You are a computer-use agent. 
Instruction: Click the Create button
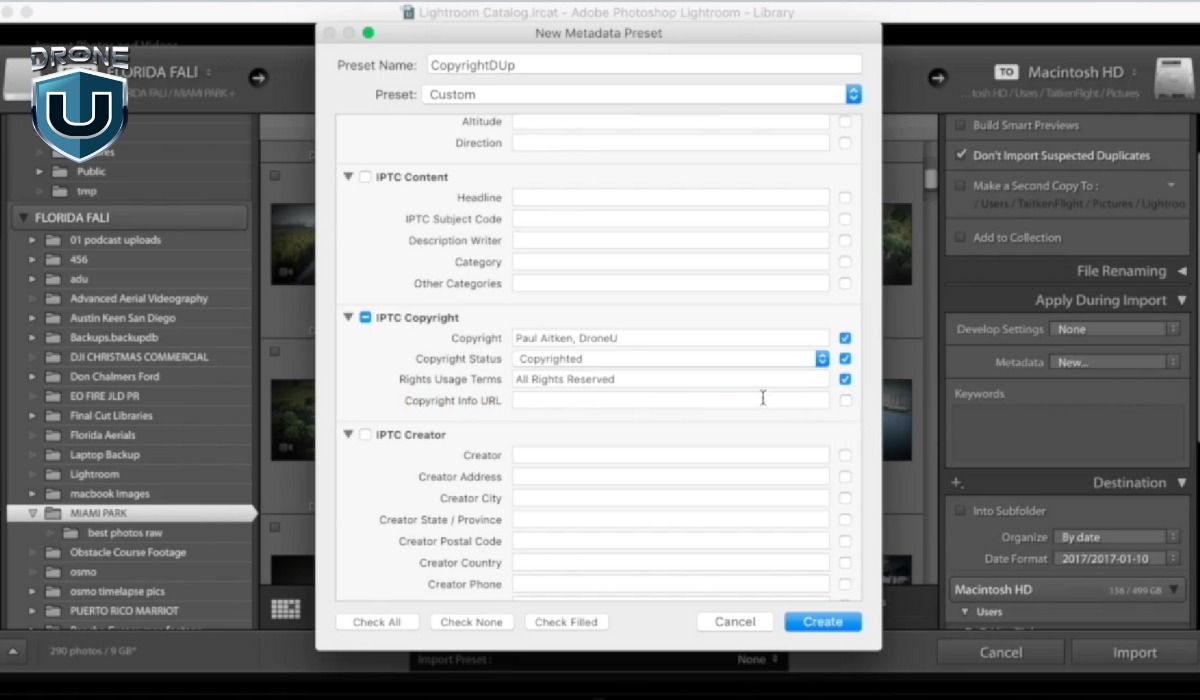822,621
